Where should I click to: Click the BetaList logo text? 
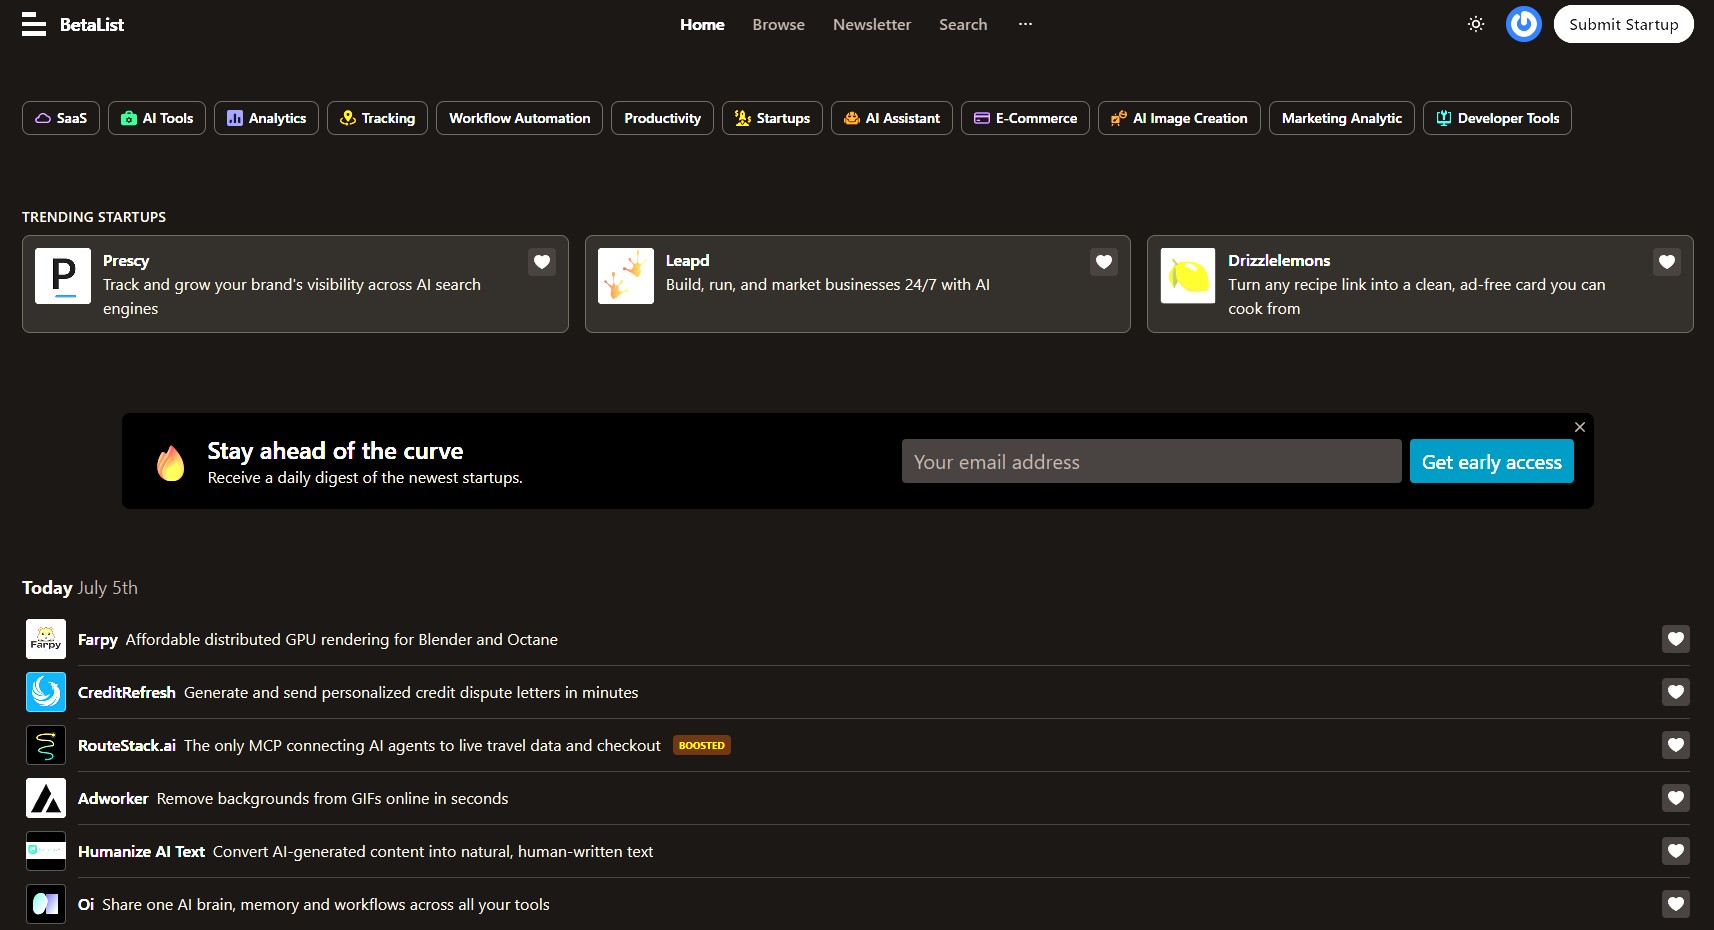click(92, 24)
